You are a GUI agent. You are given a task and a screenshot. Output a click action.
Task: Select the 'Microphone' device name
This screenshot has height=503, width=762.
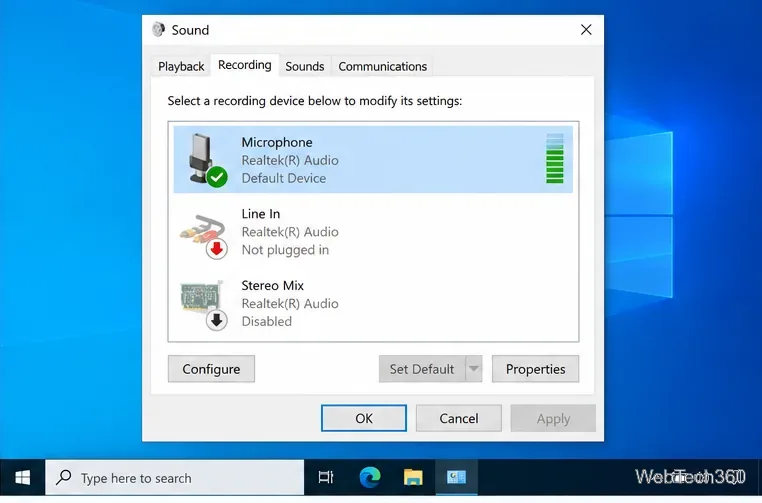pos(277,142)
